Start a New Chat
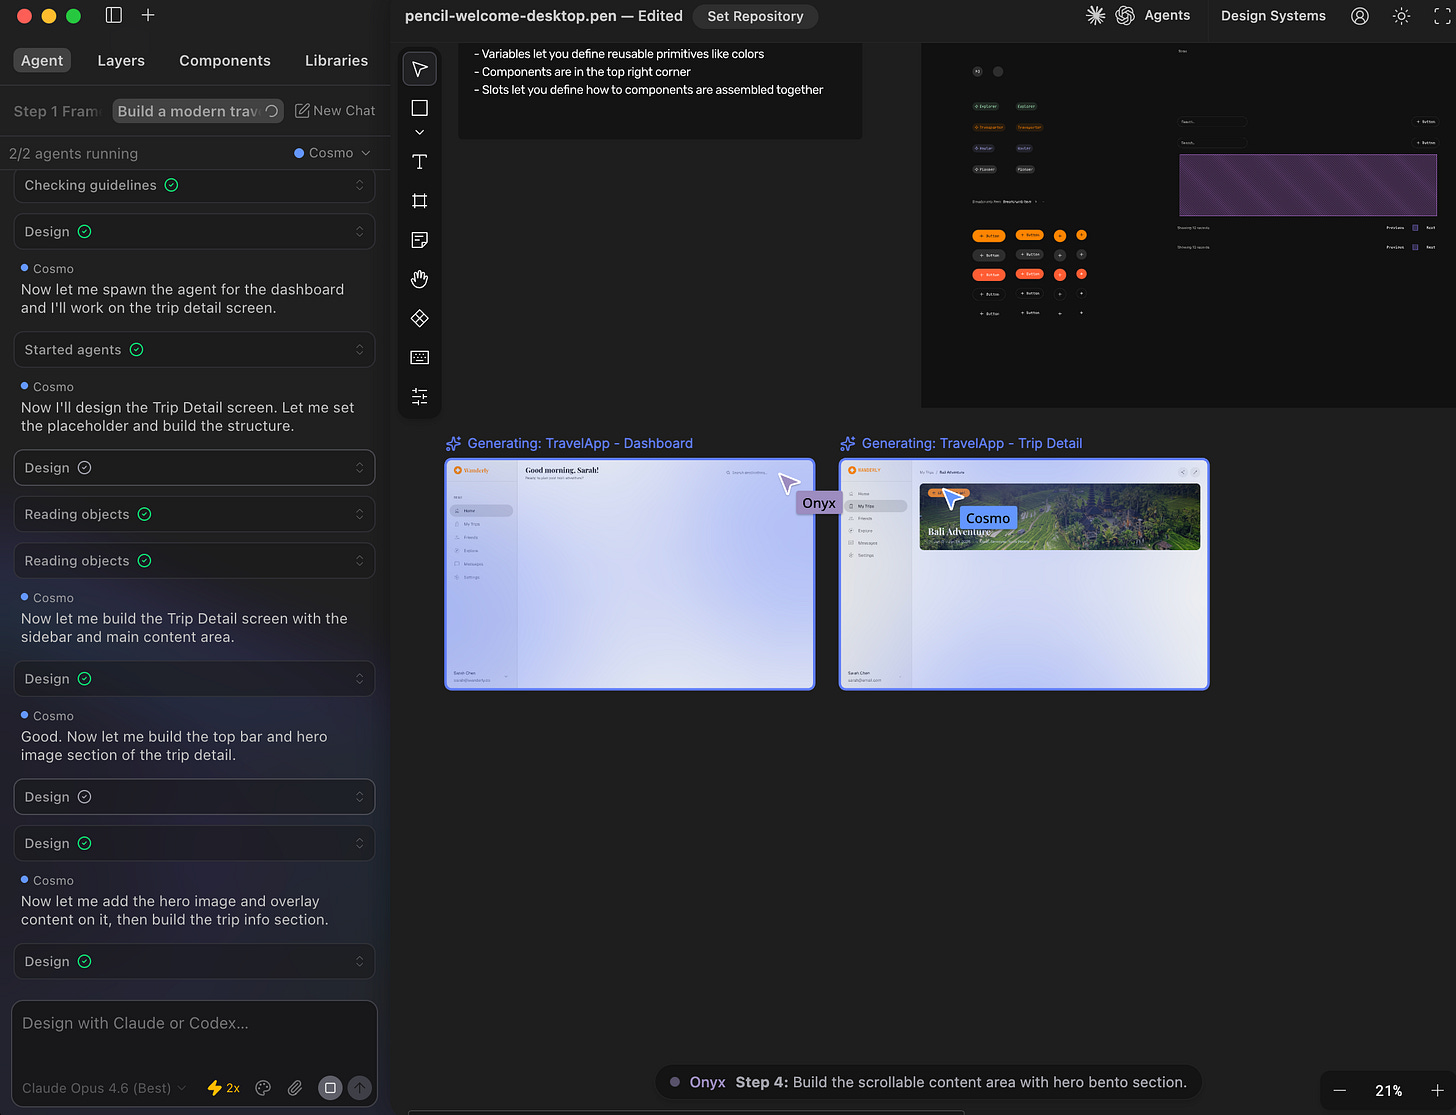The height and width of the screenshot is (1115, 1456). (x=335, y=111)
